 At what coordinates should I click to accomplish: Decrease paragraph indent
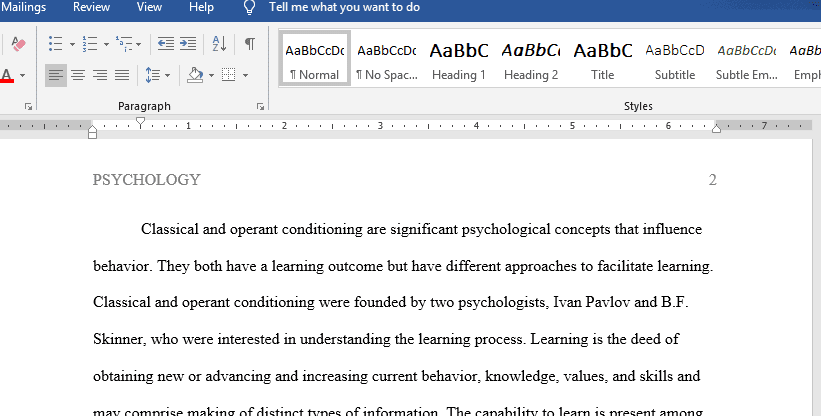tap(166, 44)
